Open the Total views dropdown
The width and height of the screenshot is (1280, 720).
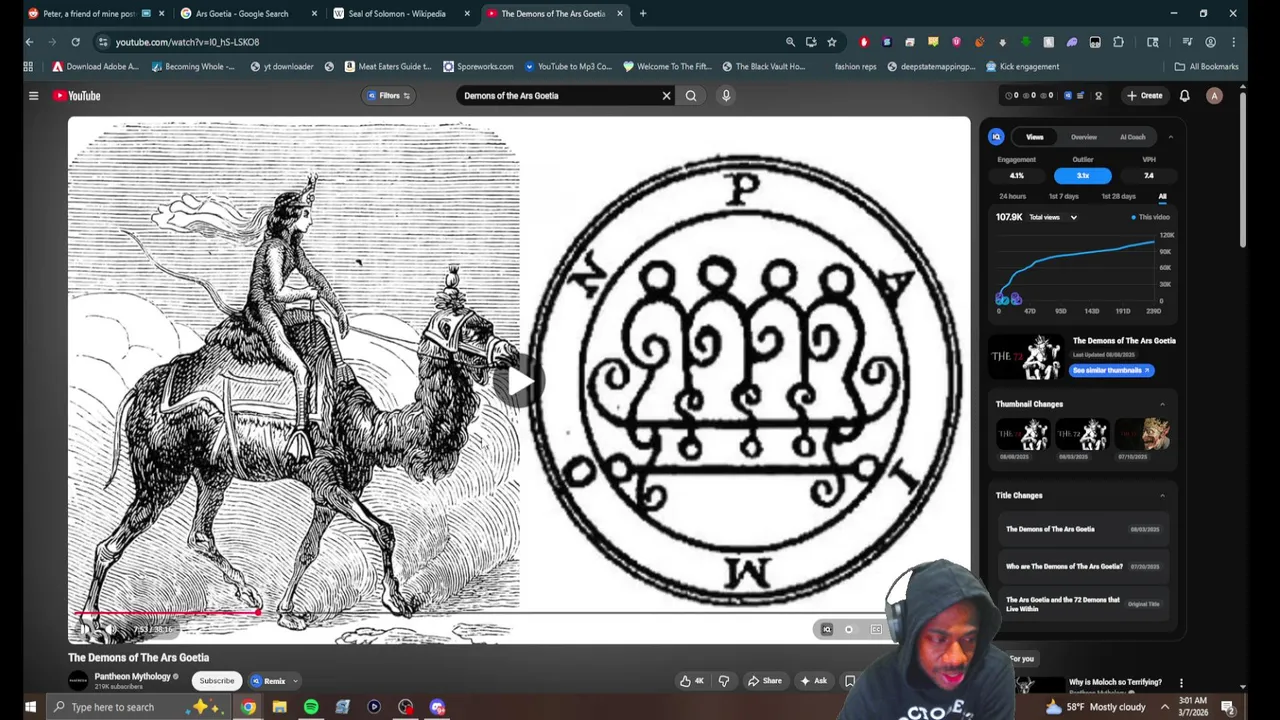(x=1053, y=217)
